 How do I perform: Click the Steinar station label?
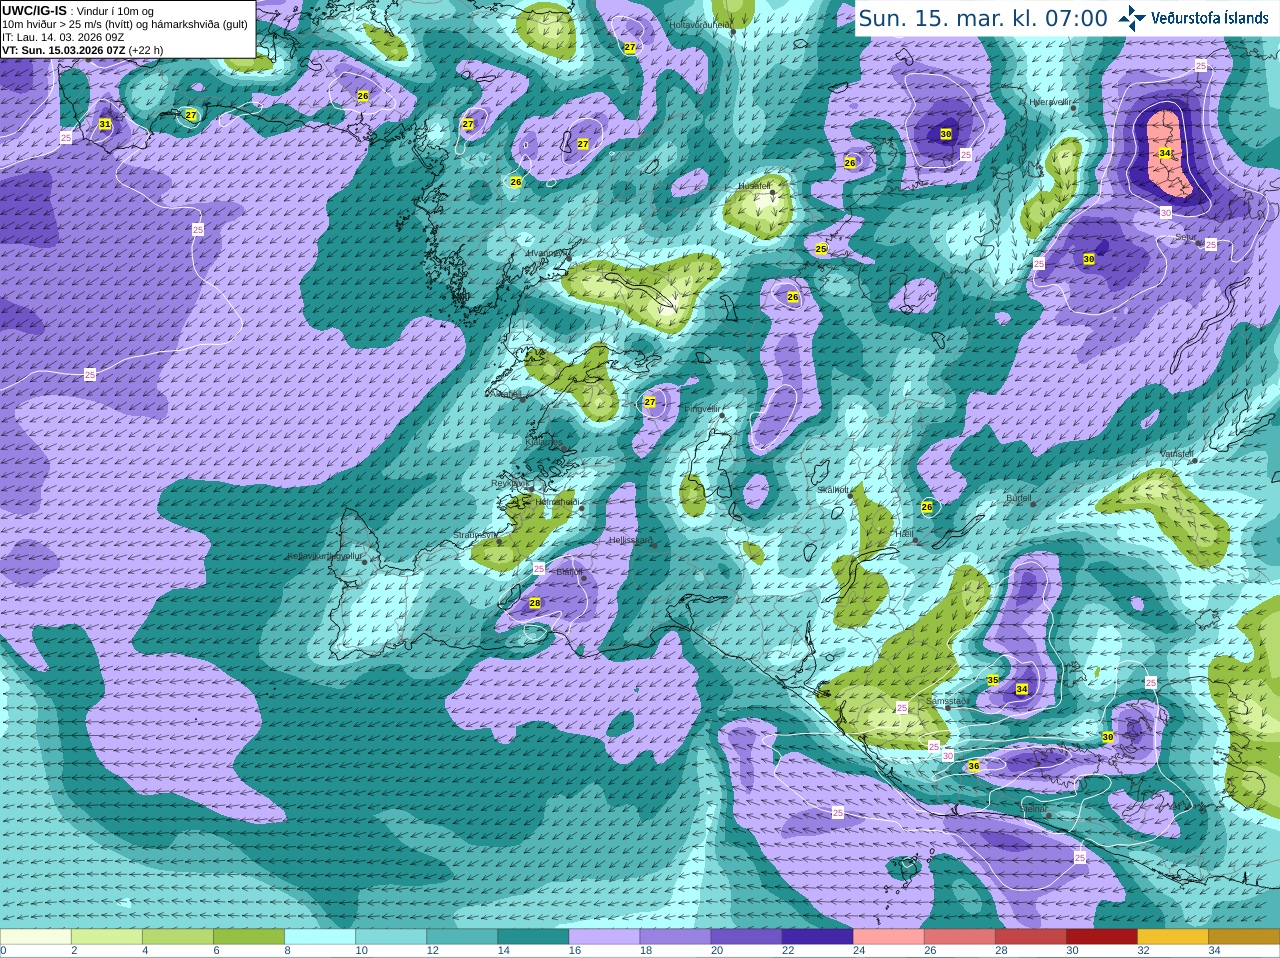coord(1033,808)
